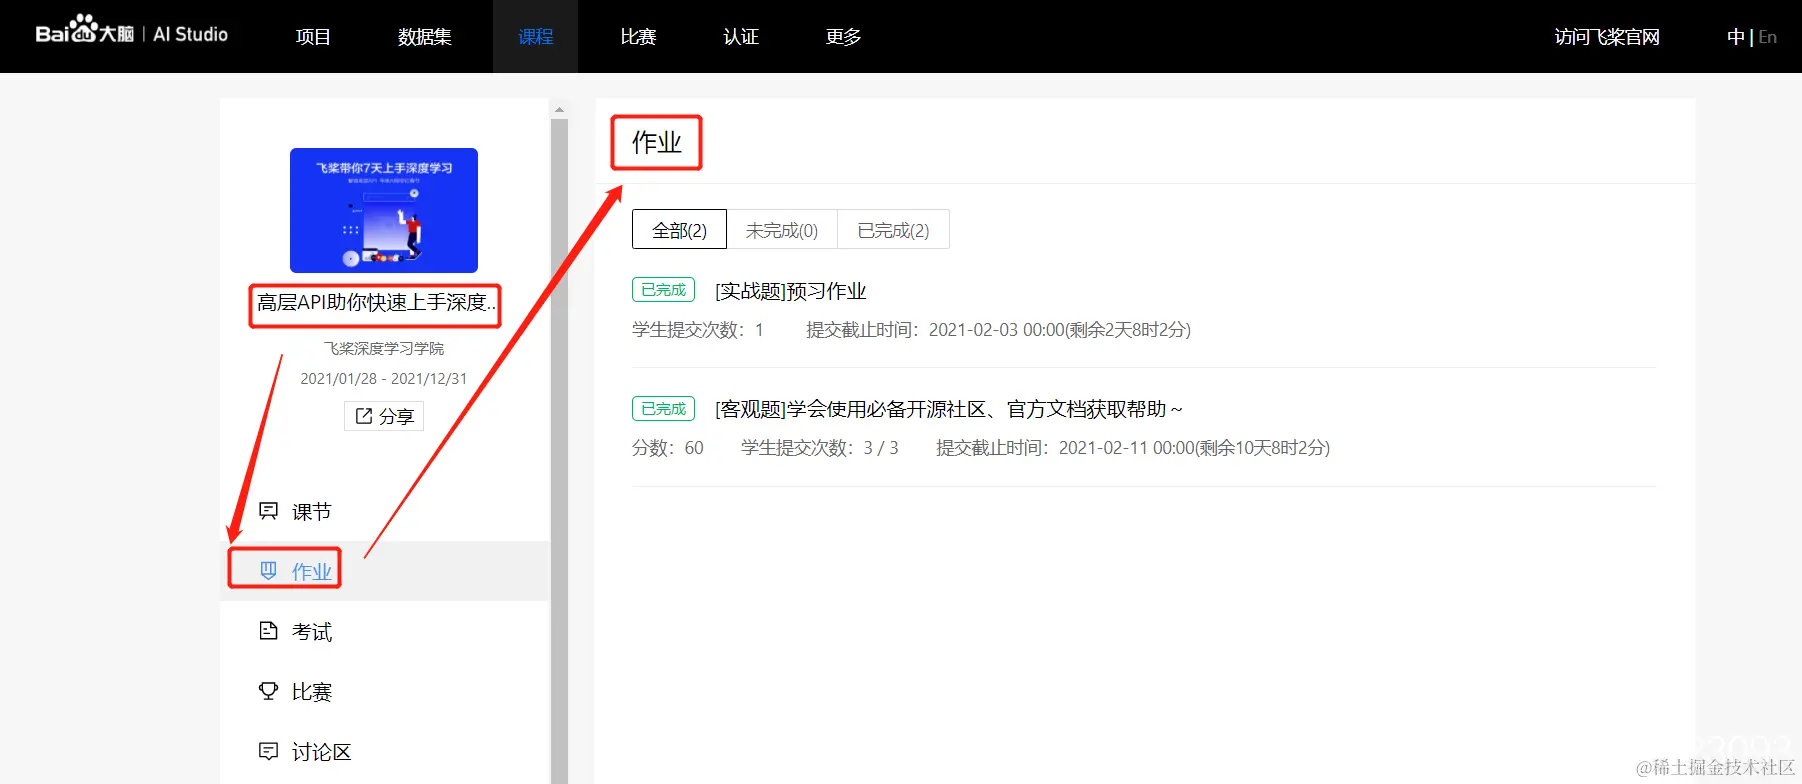This screenshot has height=784, width=1802.
Task: Open the 数据集 menu item
Action: click(x=425, y=37)
